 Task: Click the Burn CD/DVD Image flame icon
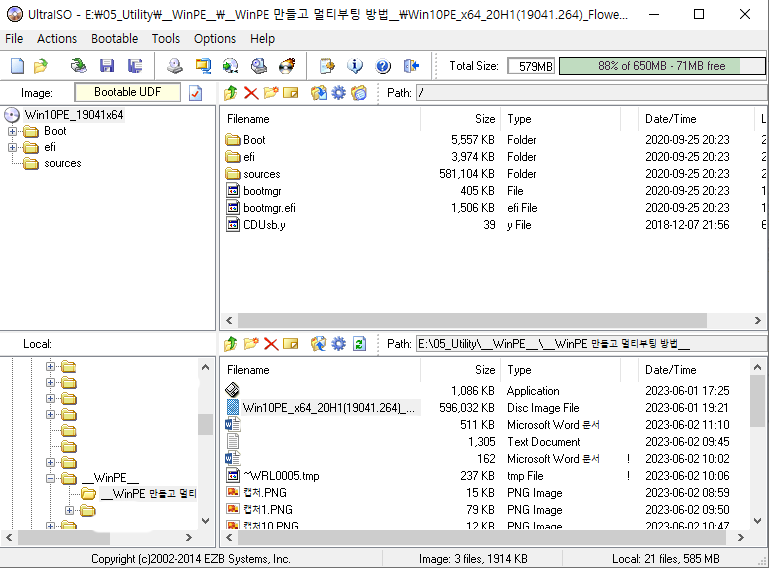(x=287, y=66)
